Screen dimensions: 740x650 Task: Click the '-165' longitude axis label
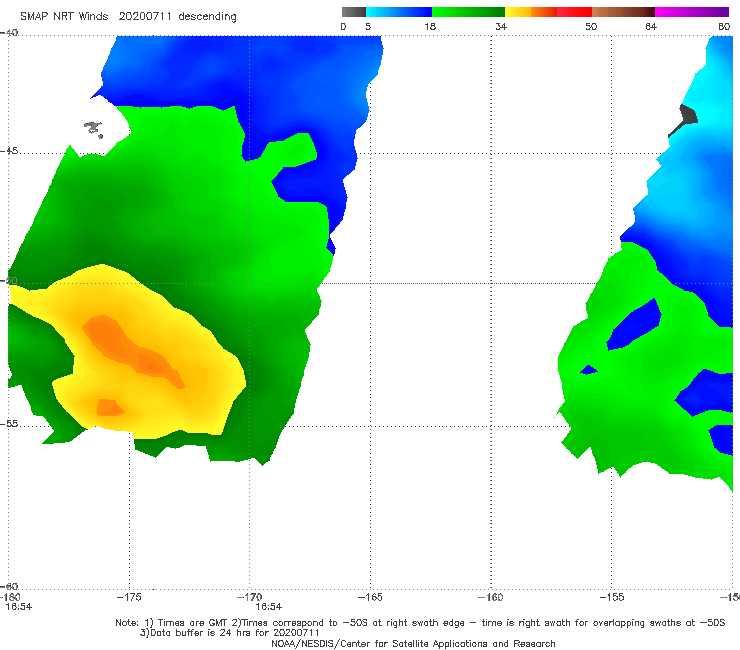(x=370, y=597)
